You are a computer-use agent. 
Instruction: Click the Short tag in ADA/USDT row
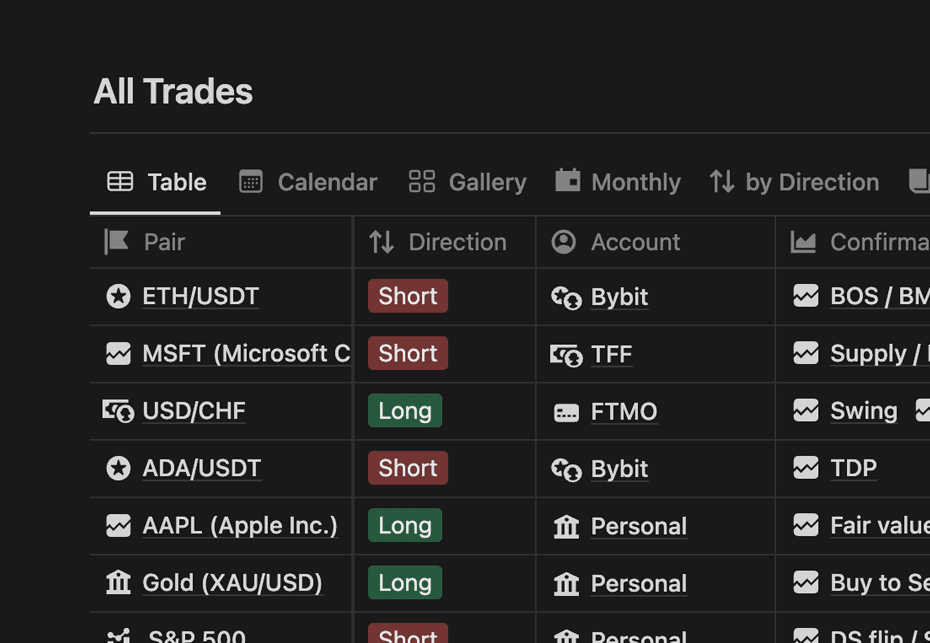pyautogui.click(x=408, y=468)
